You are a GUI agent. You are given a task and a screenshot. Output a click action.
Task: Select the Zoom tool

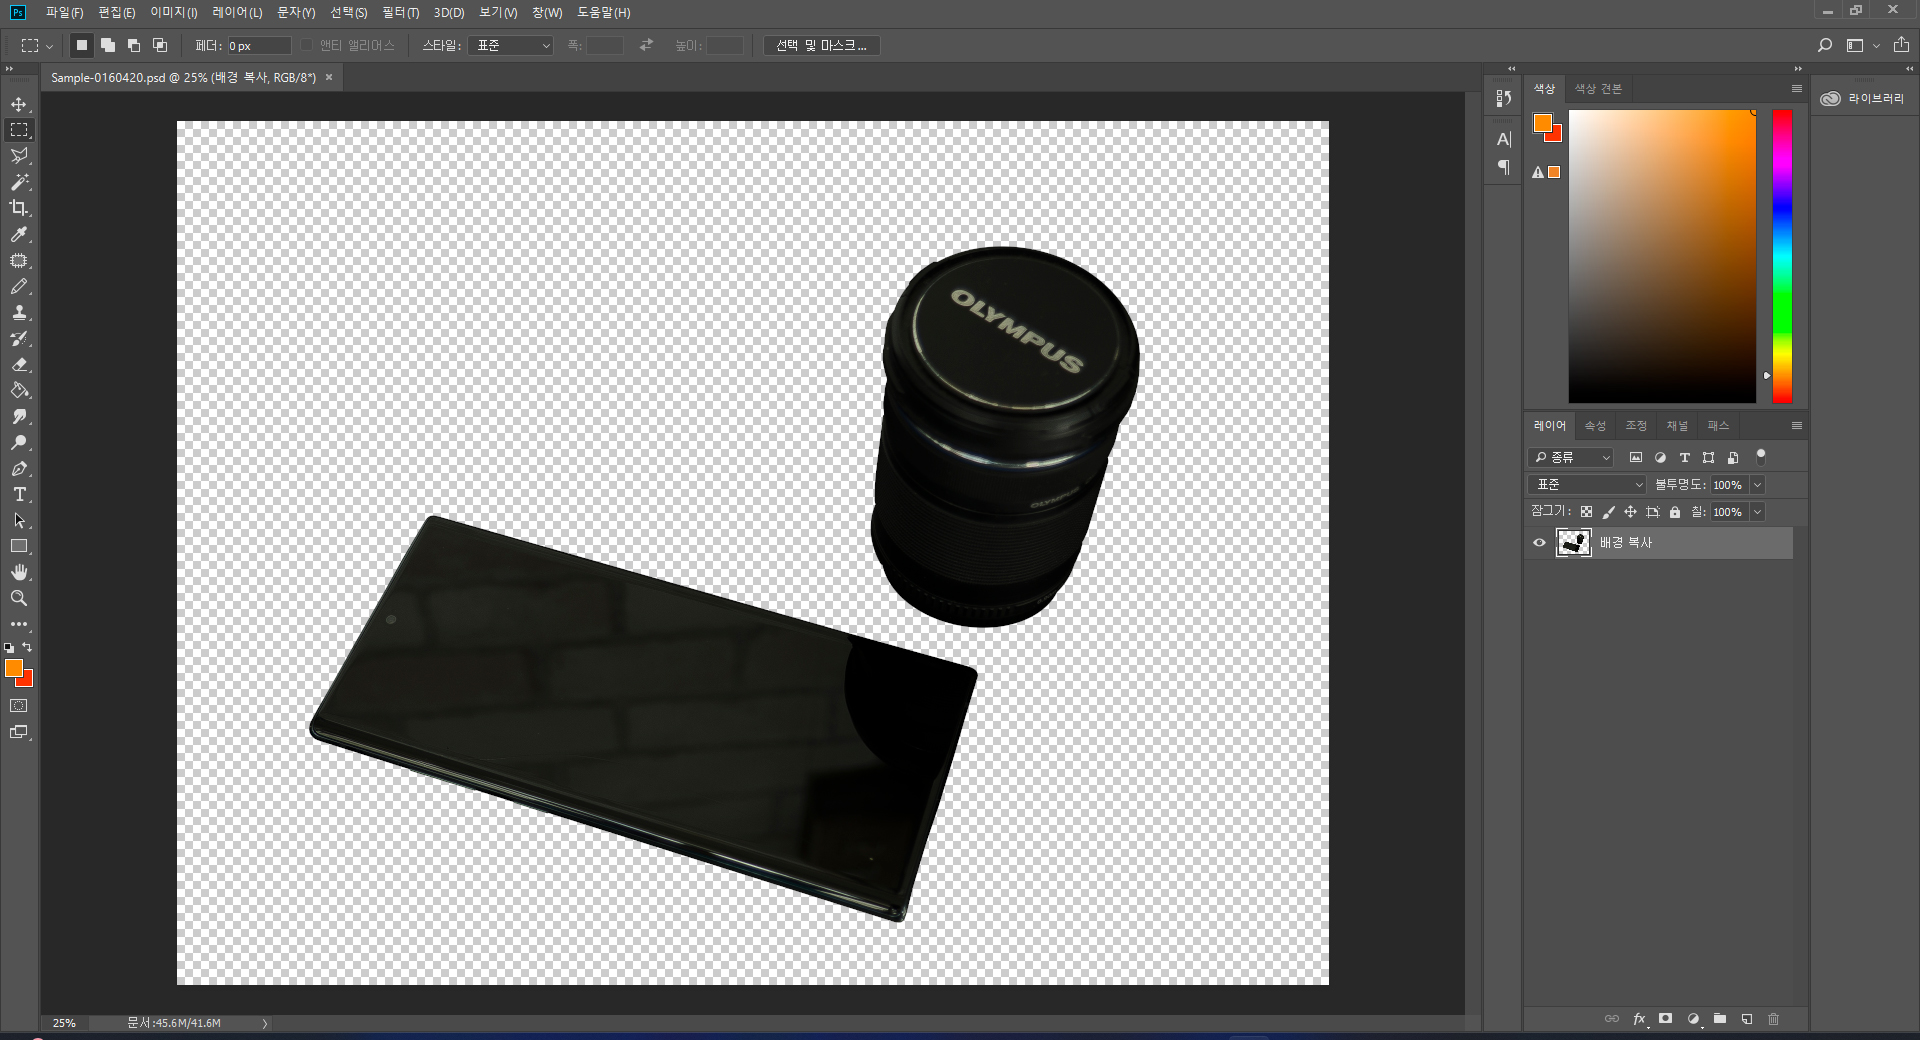tap(19, 598)
